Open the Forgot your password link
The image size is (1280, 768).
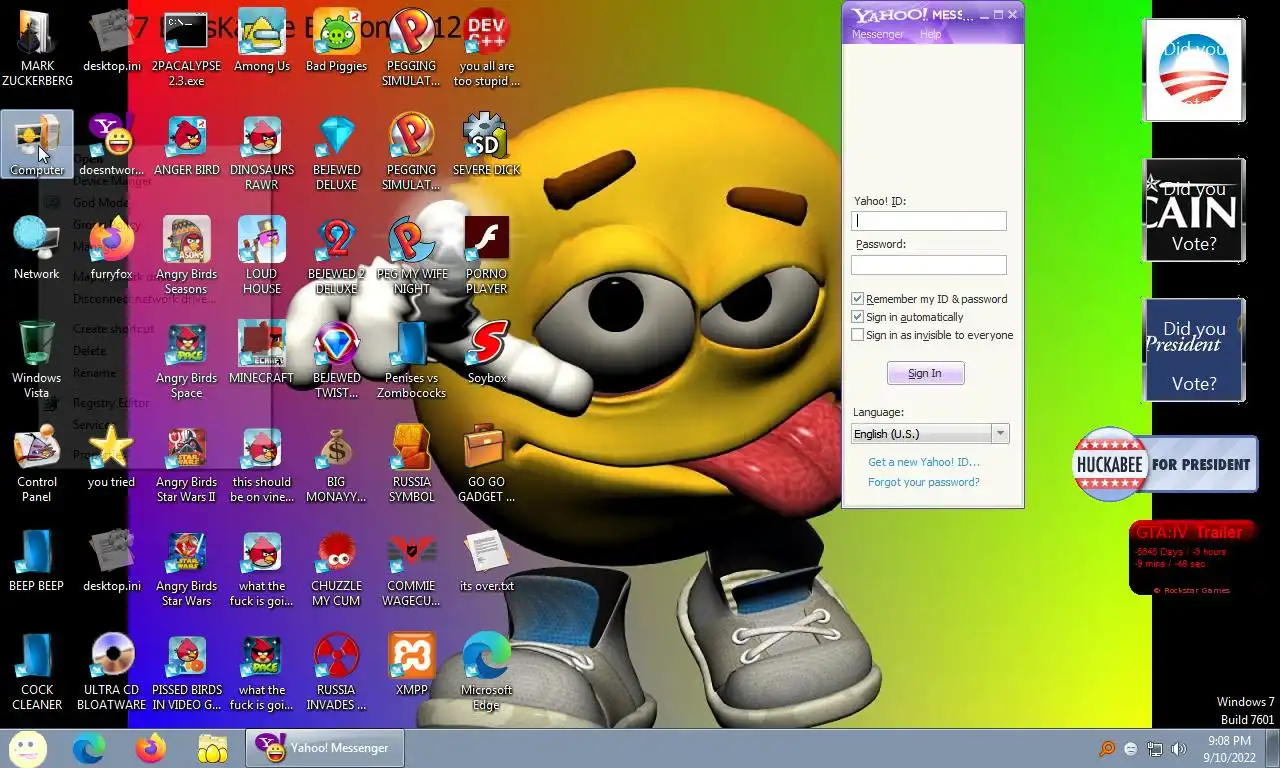click(924, 482)
